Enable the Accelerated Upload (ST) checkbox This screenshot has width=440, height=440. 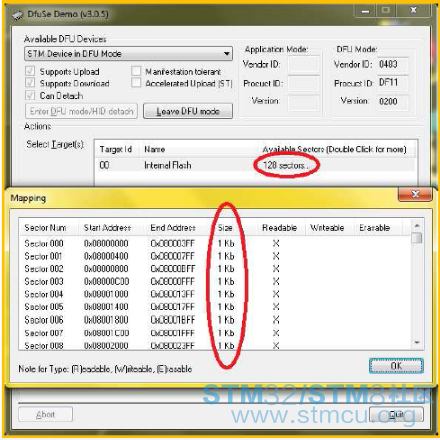pos(136,83)
